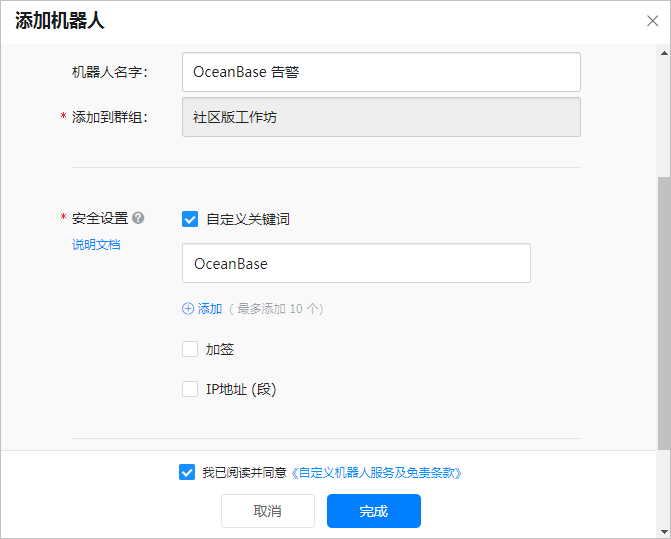The image size is (671, 539).
Task: Close the 添加机器人 dialog
Action: coord(652,21)
